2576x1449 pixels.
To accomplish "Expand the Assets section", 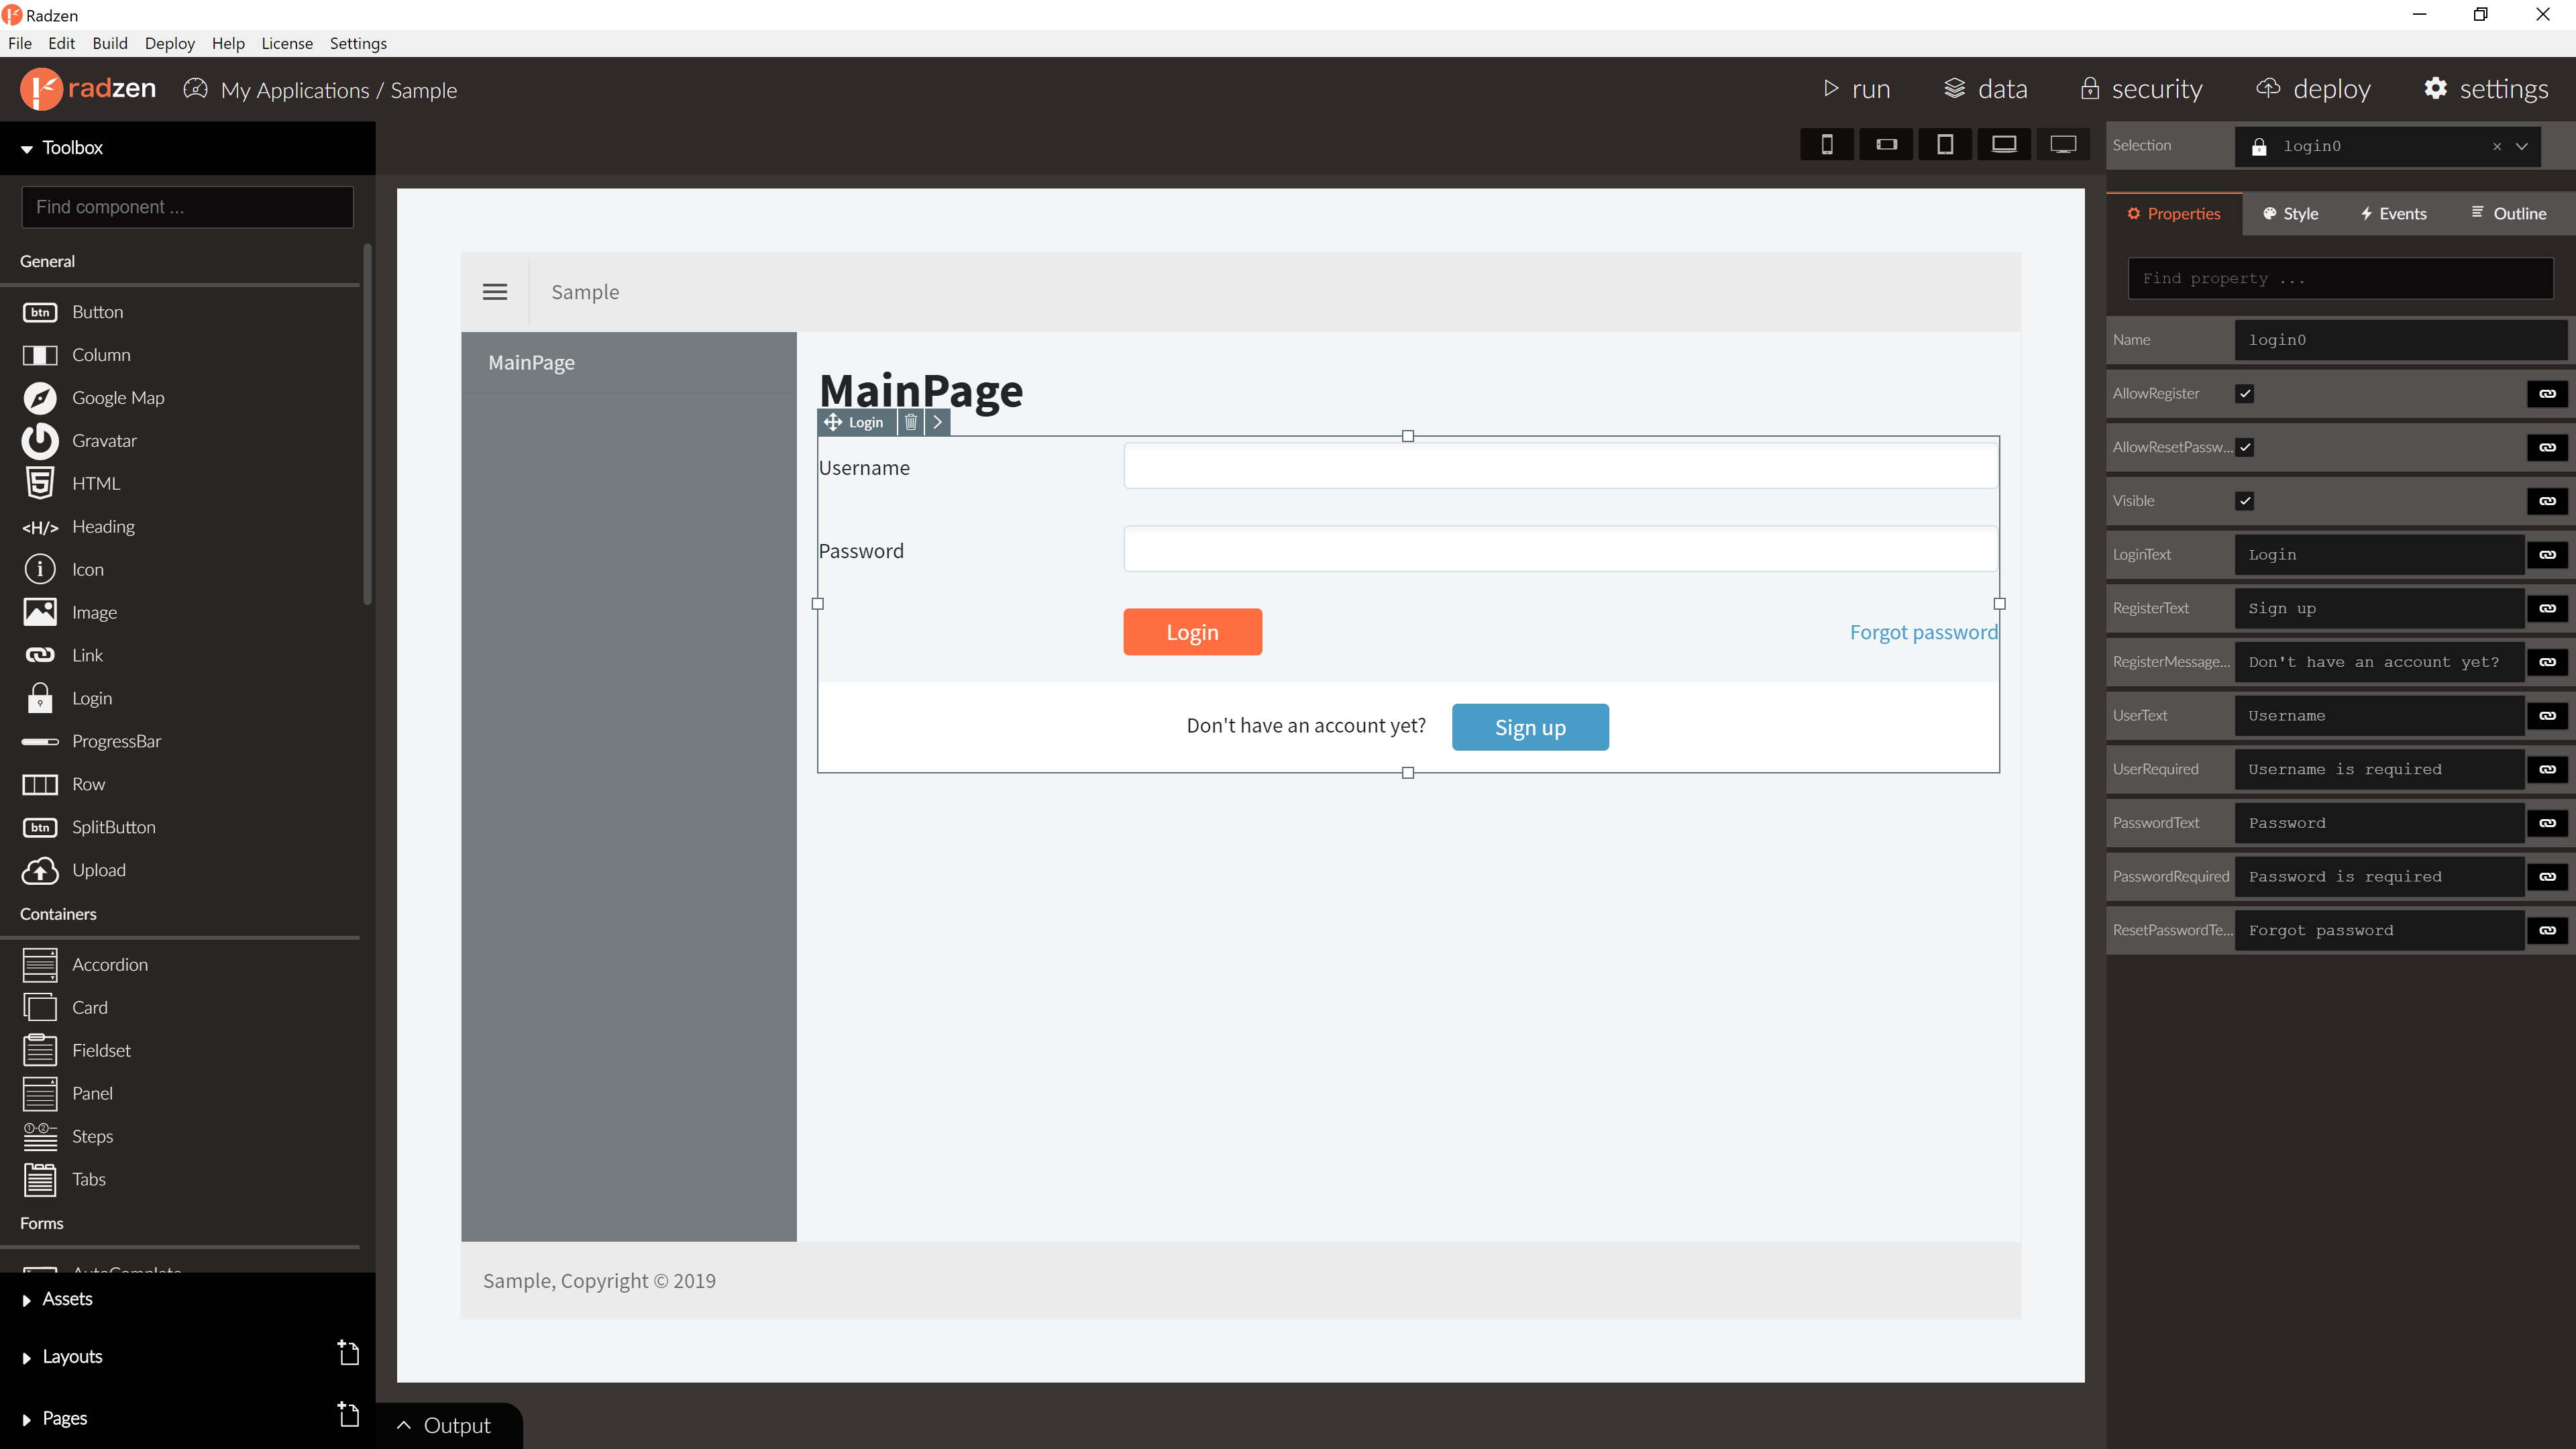I will click(27, 1300).
